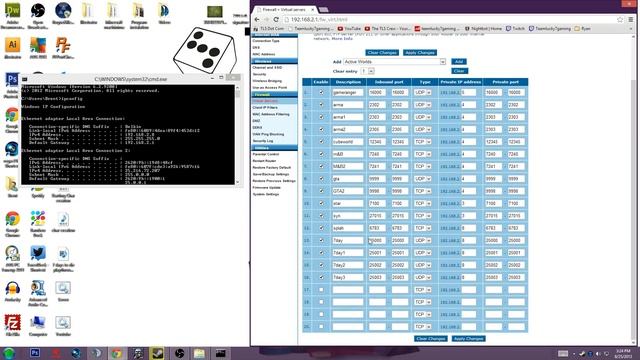Click the cmd window's vertical scrollbar

(238, 134)
